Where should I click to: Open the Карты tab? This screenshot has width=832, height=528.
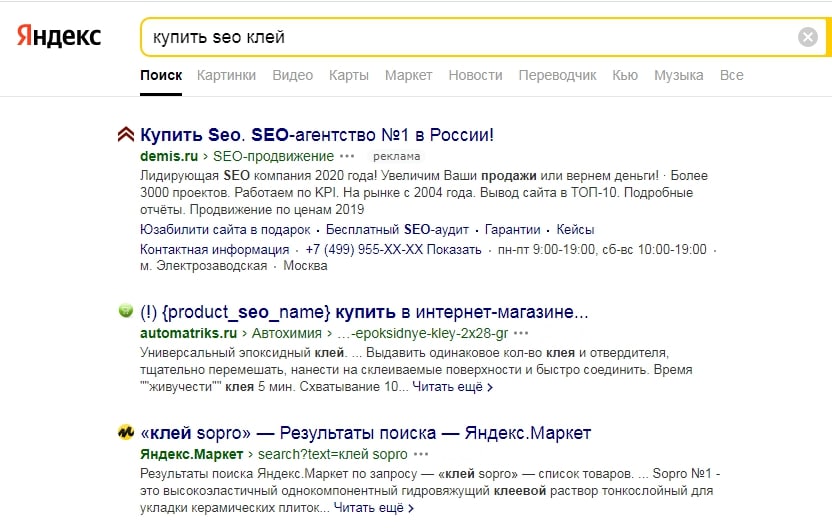pos(349,75)
